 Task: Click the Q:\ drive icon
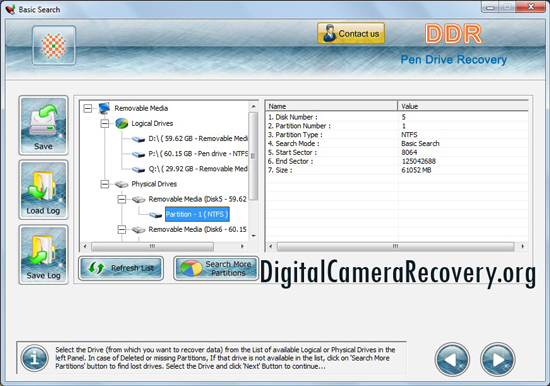click(x=139, y=169)
